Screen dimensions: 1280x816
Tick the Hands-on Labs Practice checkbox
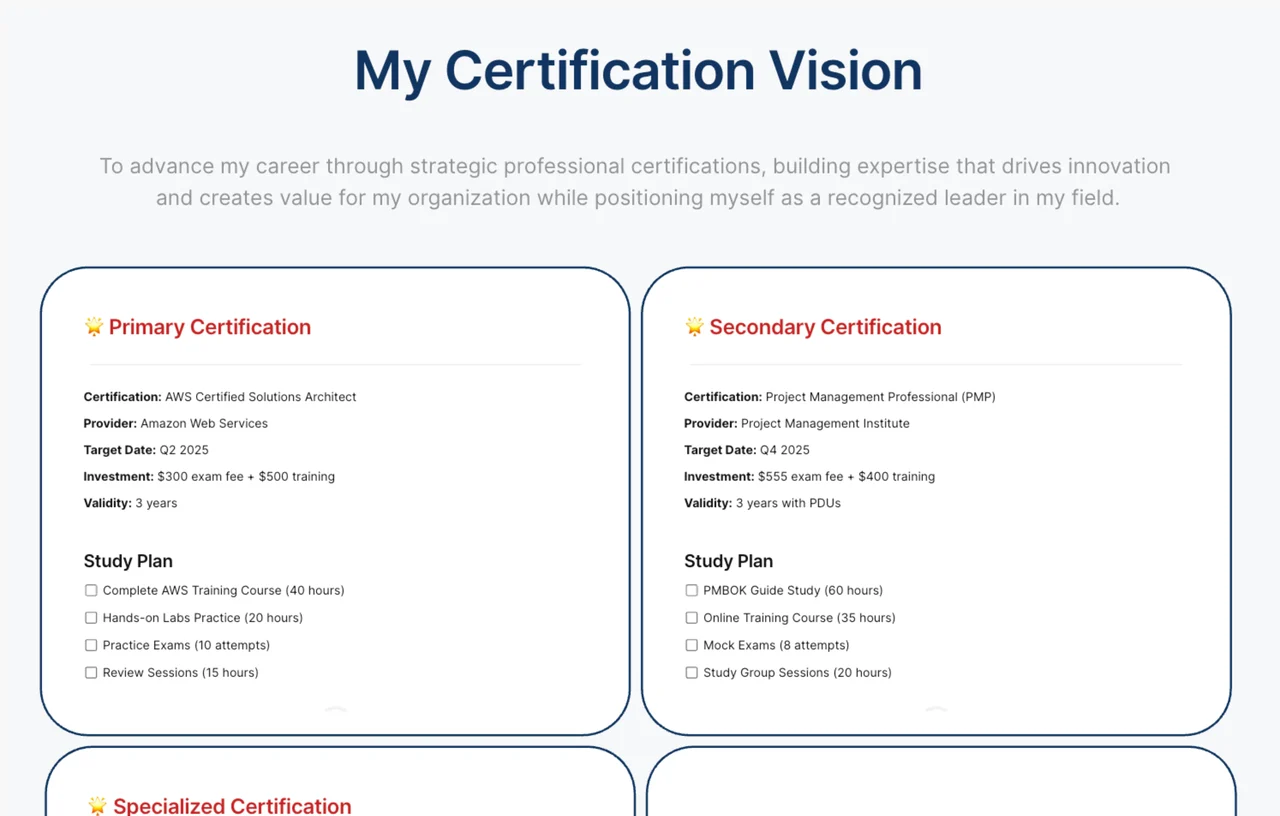[x=91, y=618]
